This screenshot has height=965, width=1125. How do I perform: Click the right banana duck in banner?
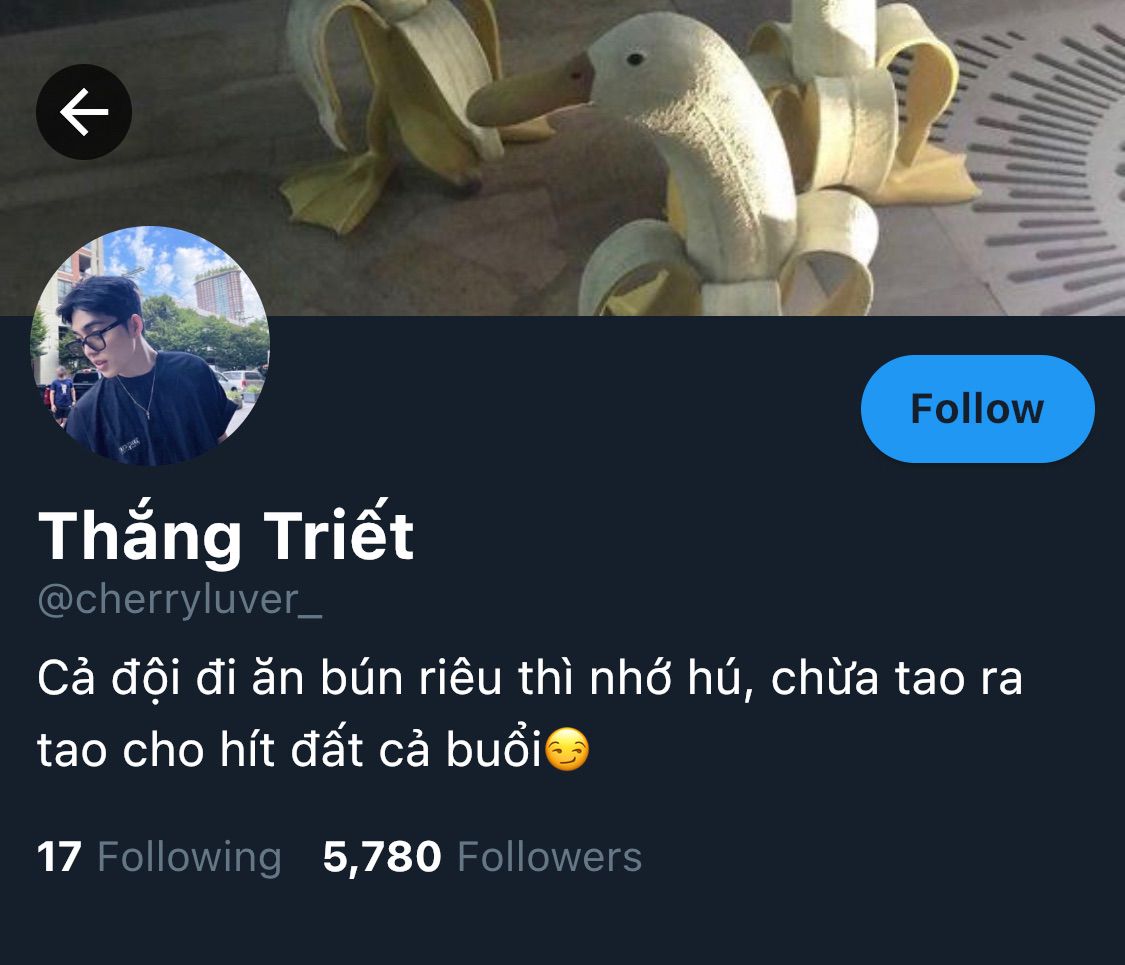point(861,100)
